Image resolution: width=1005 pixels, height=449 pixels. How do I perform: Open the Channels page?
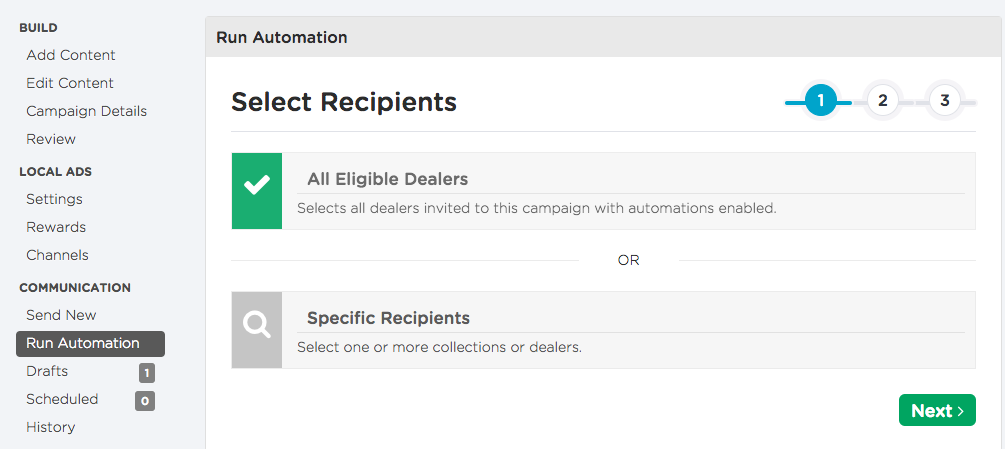pyautogui.click(x=57, y=255)
